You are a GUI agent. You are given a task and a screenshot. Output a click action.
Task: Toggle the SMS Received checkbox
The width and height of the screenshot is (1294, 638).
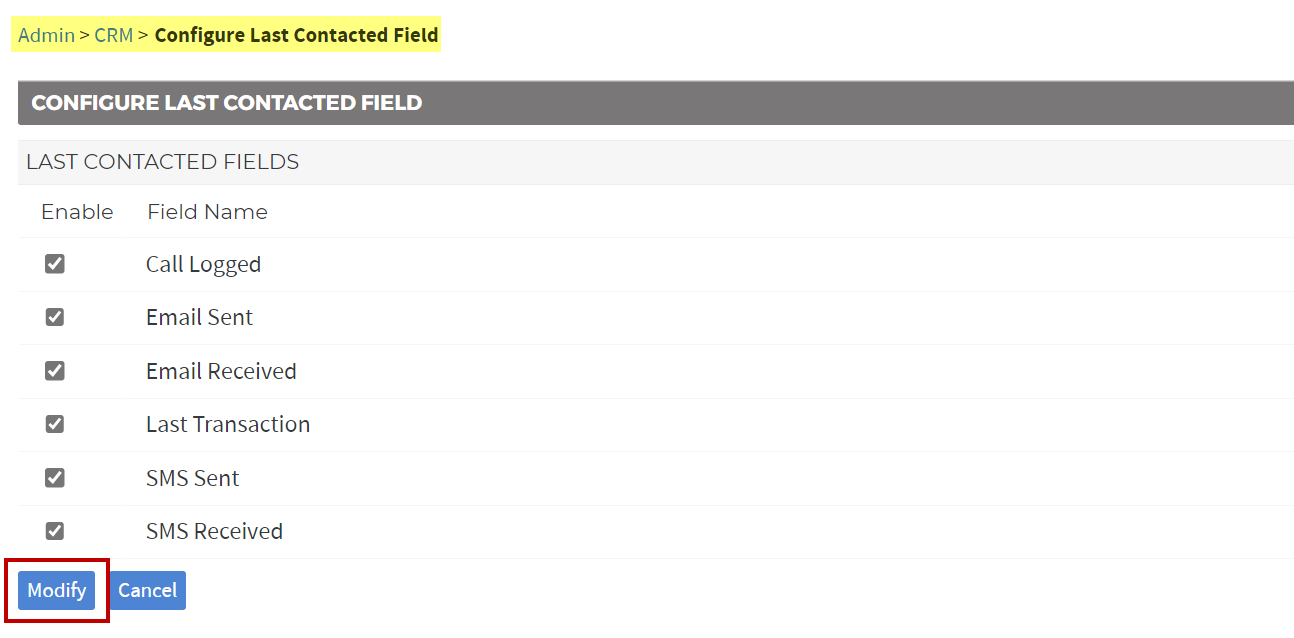55,531
